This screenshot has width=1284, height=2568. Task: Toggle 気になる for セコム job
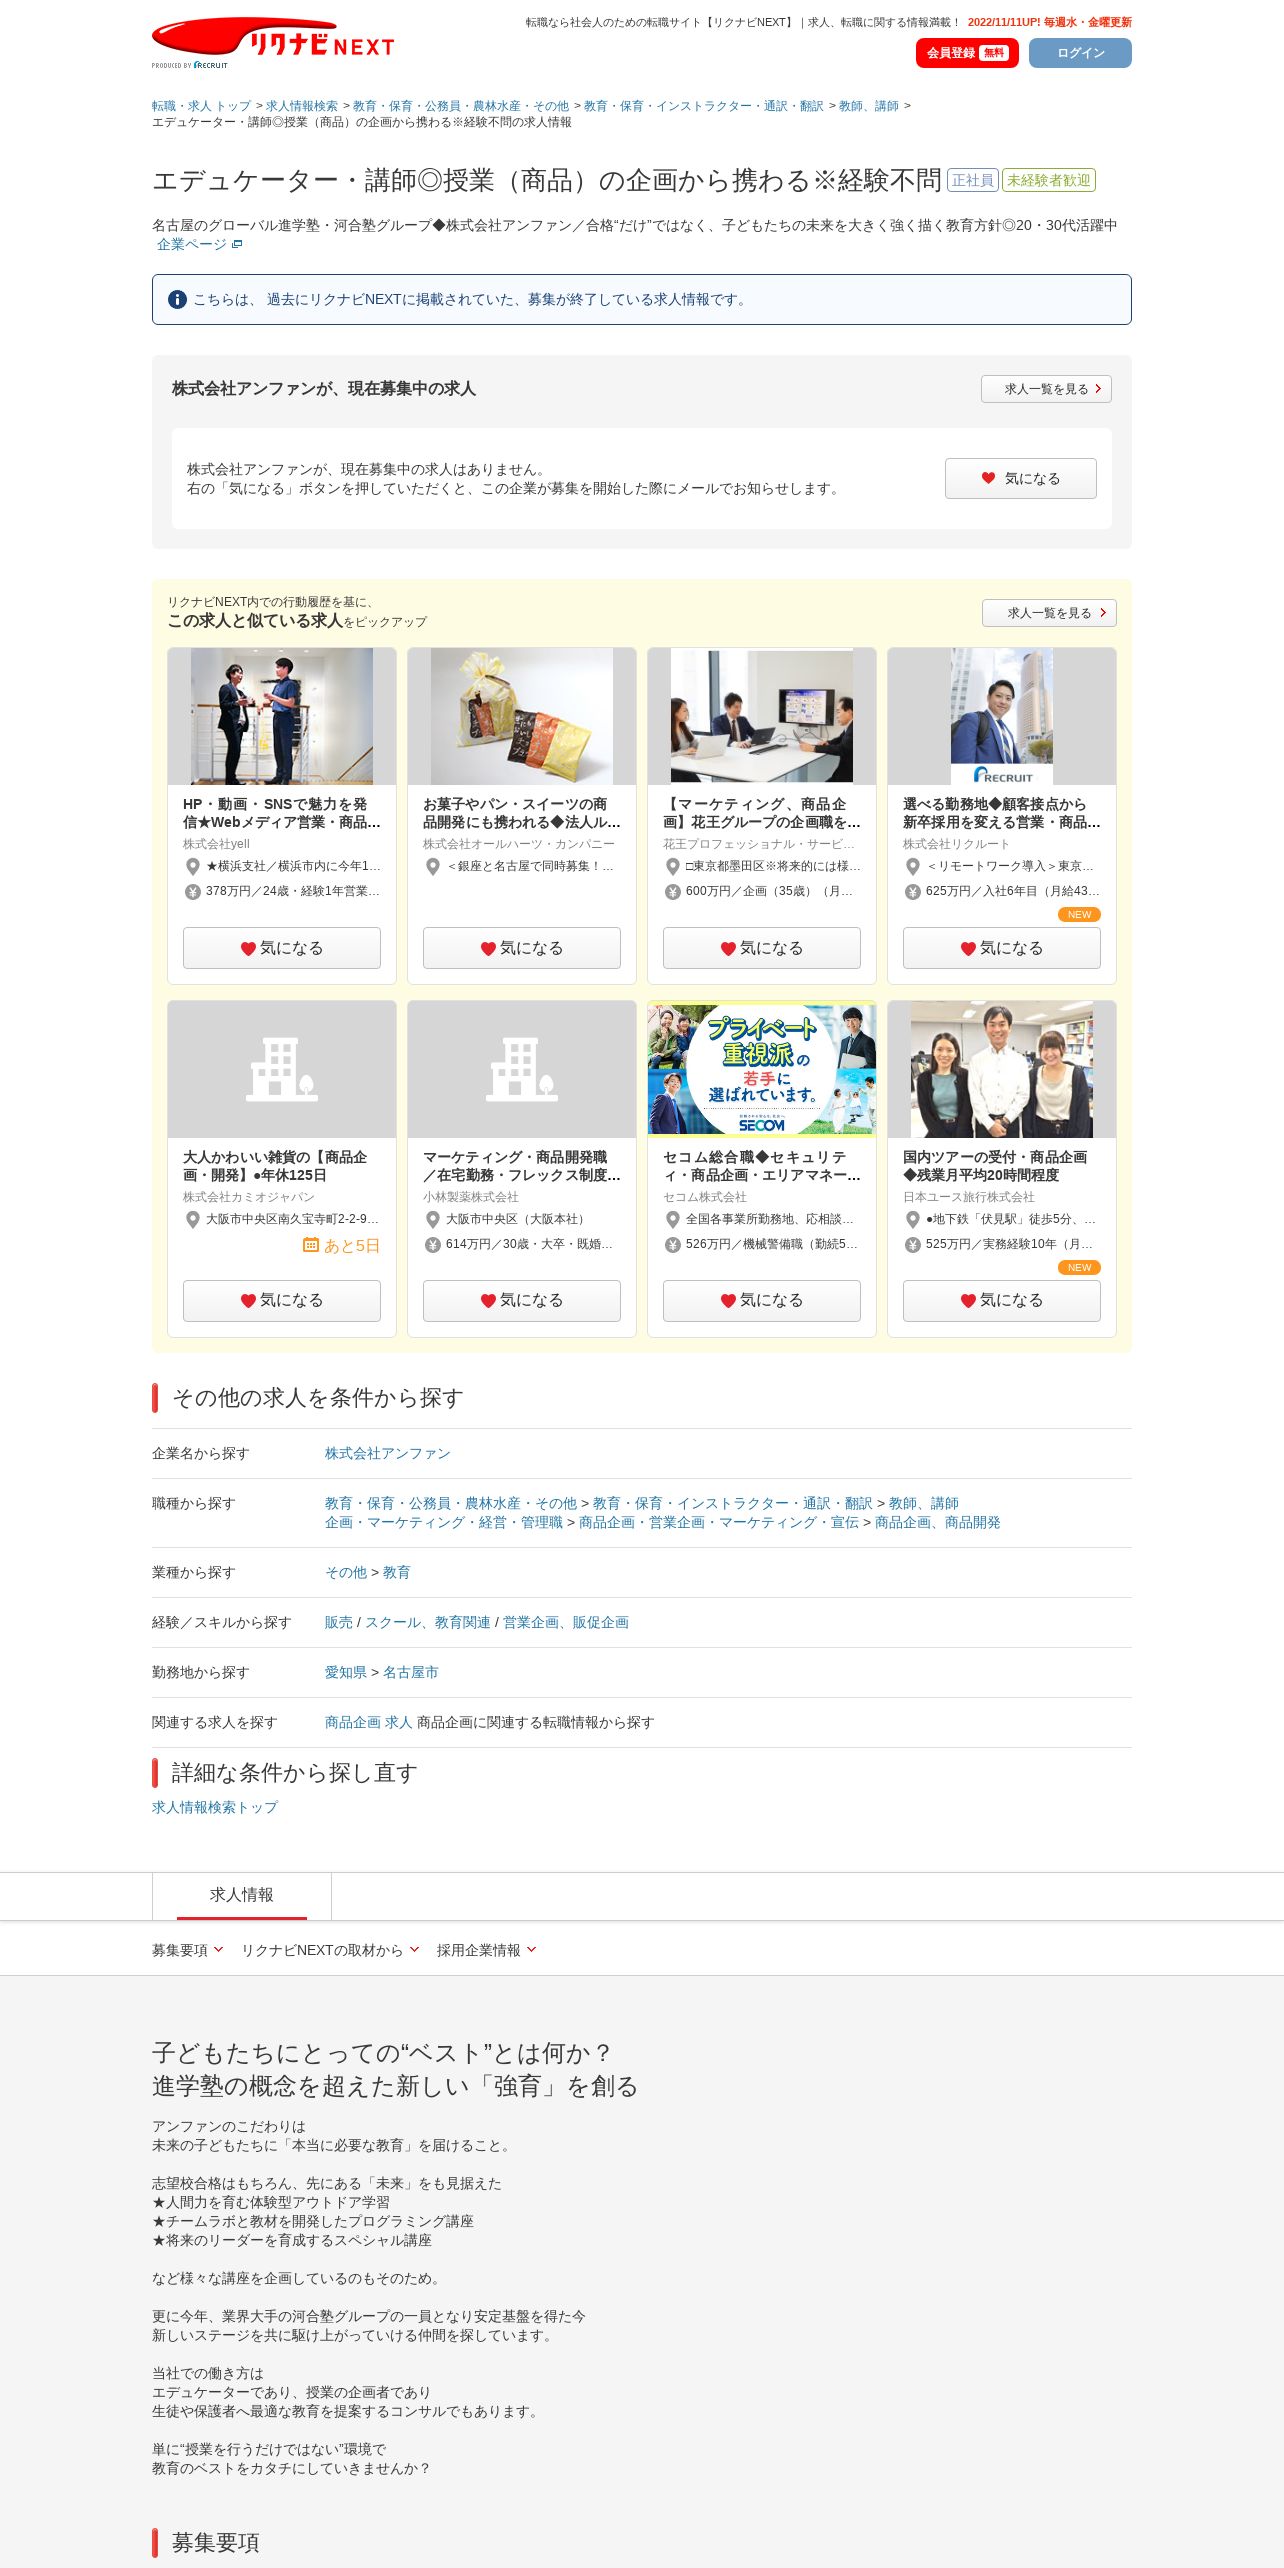762,1300
